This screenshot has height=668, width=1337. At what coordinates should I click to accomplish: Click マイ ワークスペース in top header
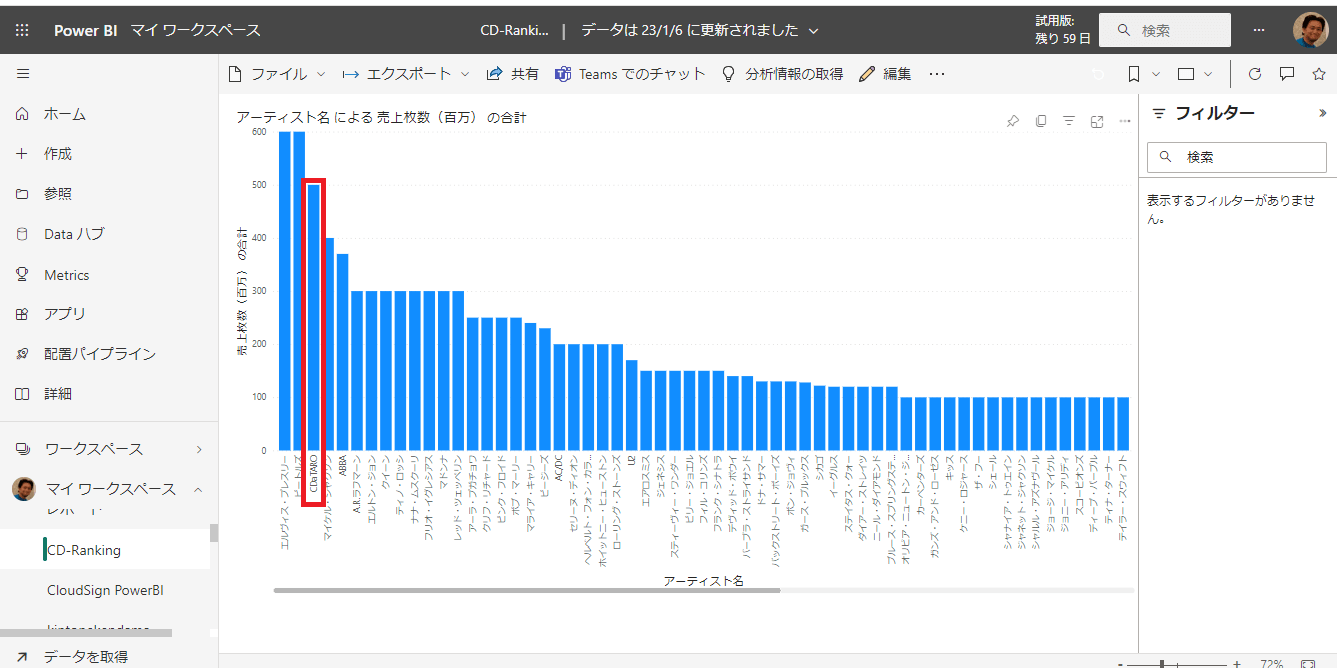coord(196,30)
